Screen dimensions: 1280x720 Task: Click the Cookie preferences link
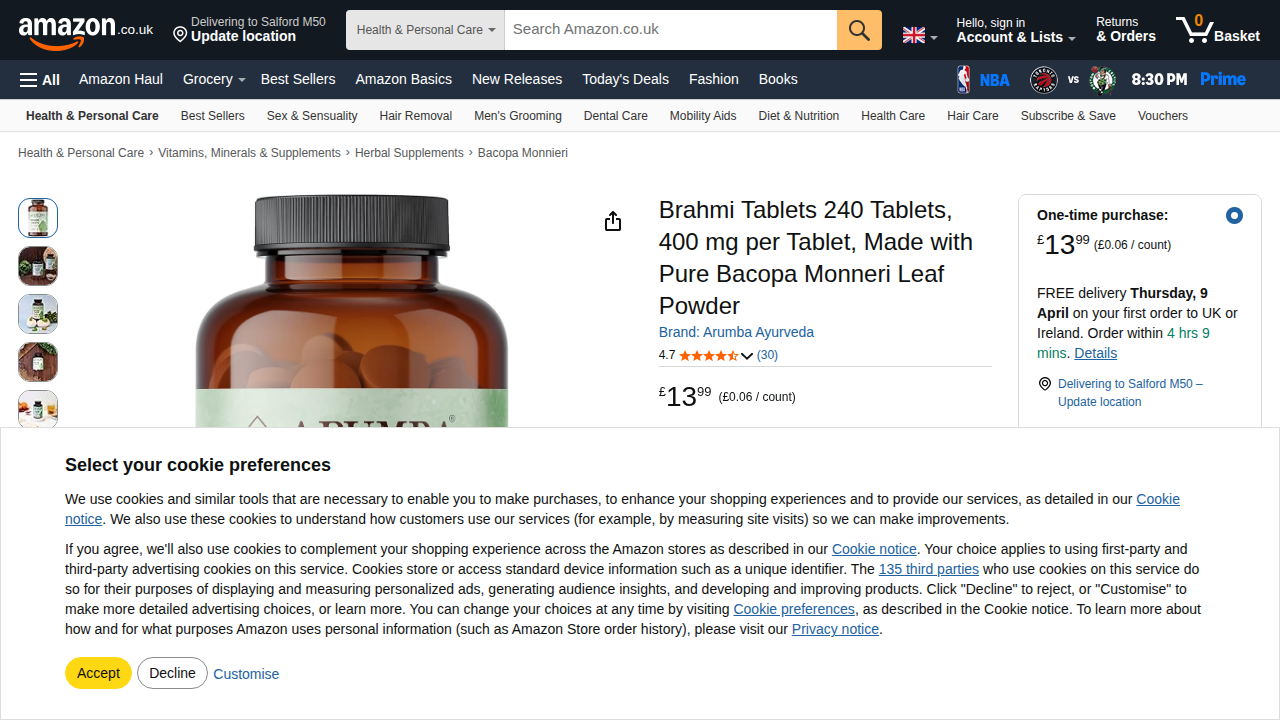click(x=794, y=609)
